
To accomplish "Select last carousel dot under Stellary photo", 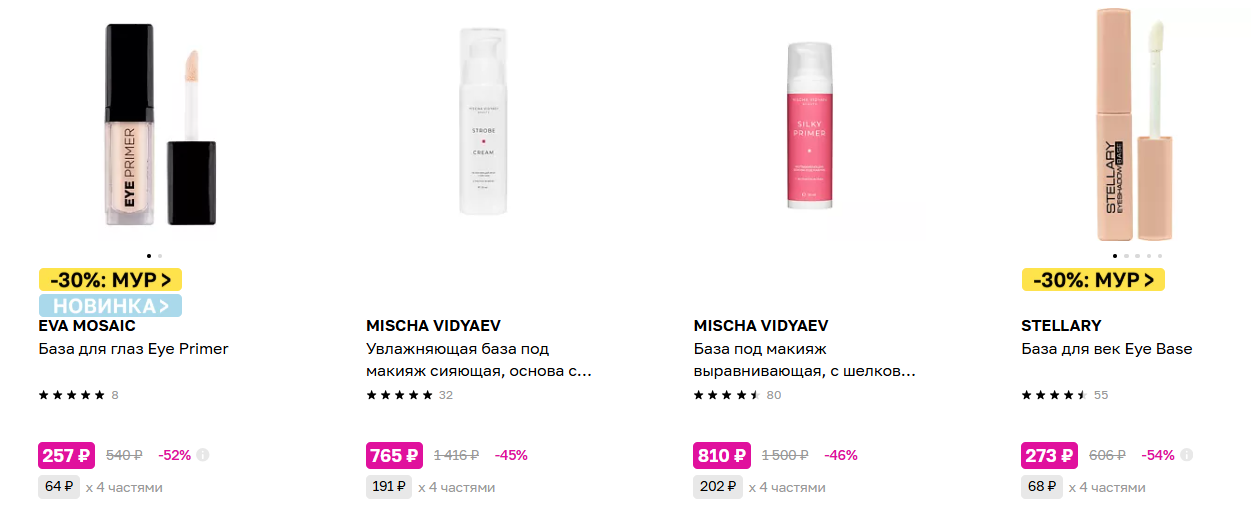I will [1160, 256].
